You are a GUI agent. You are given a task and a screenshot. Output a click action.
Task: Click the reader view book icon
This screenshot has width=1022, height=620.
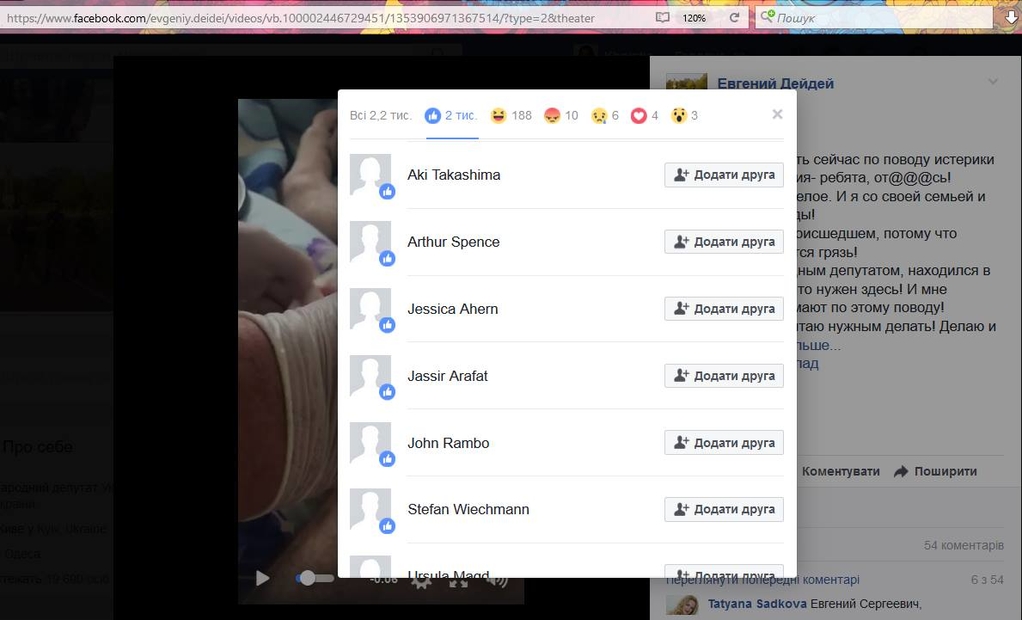662,18
